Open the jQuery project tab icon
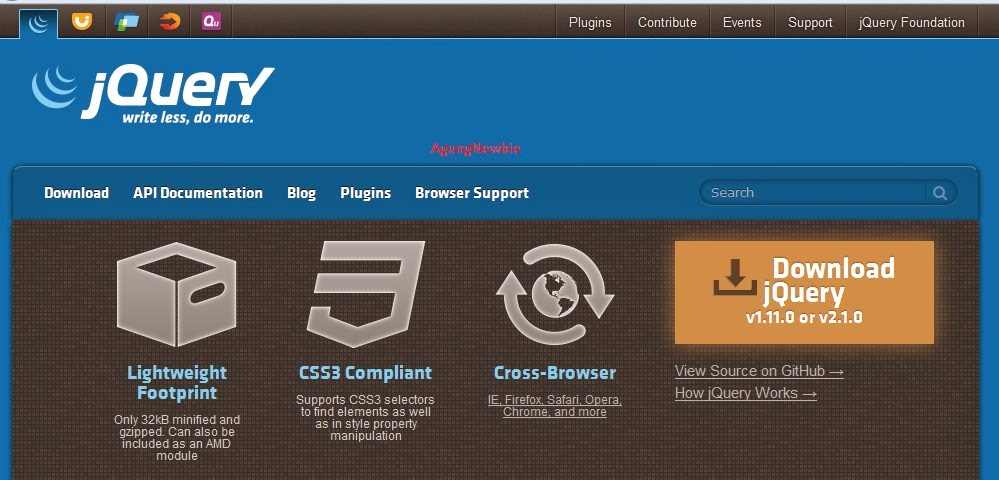This screenshot has width=999, height=480. pyautogui.click(x=39, y=24)
